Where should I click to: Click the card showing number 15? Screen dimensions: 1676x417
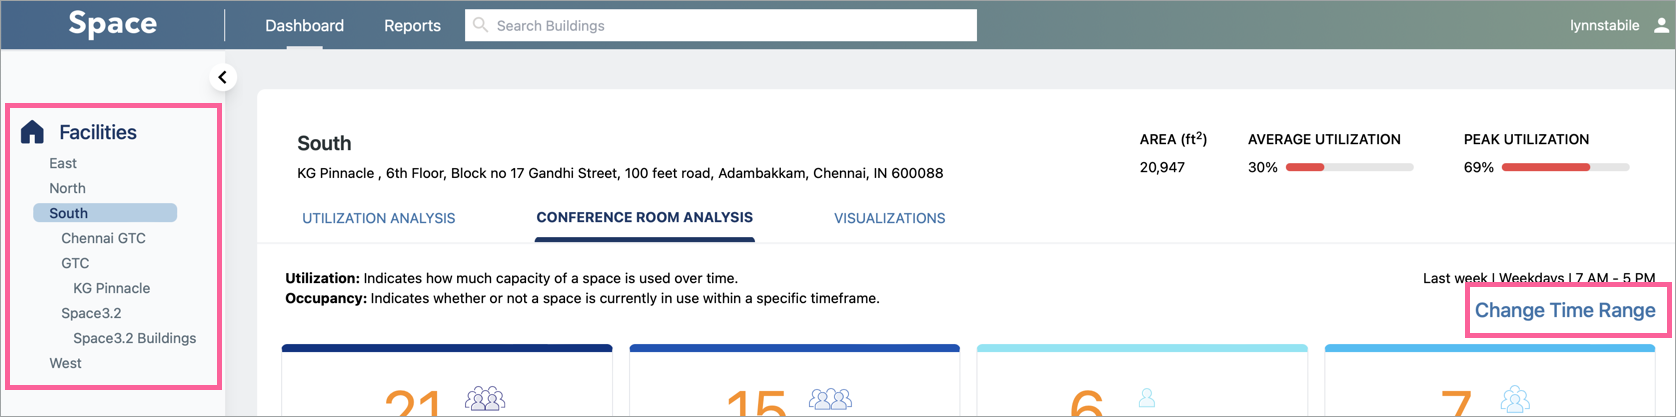795,381
